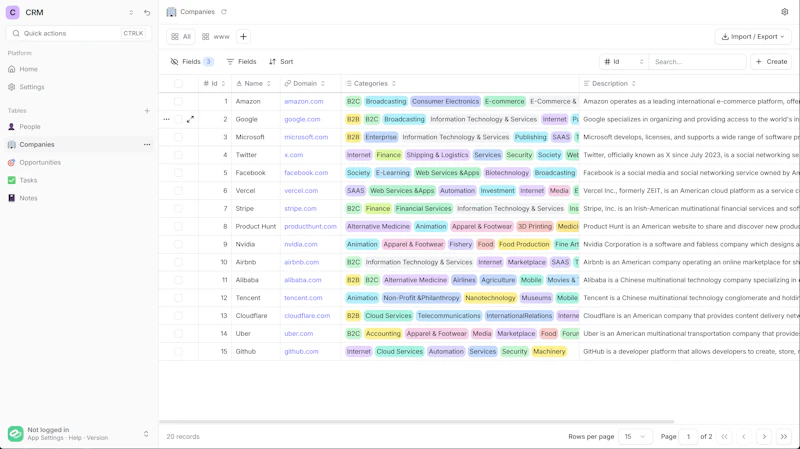Click the app logo near Not logged in
This screenshot has height=449, width=800.
click(15, 434)
